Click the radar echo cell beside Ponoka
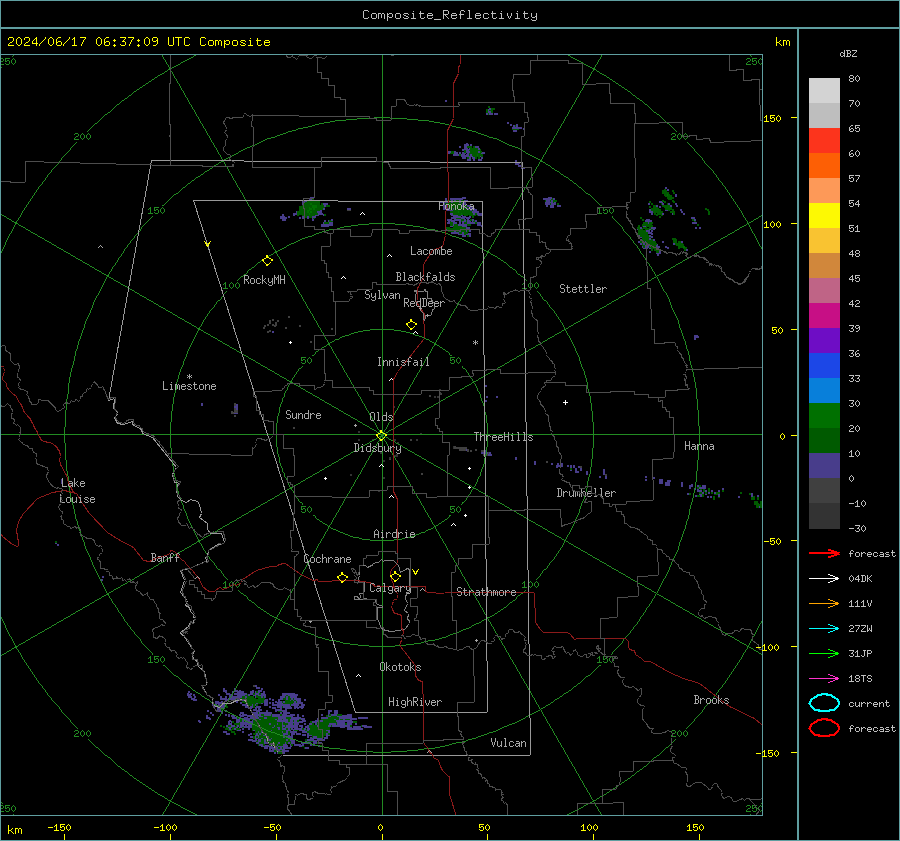The height and width of the screenshot is (841, 900). [463, 219]
